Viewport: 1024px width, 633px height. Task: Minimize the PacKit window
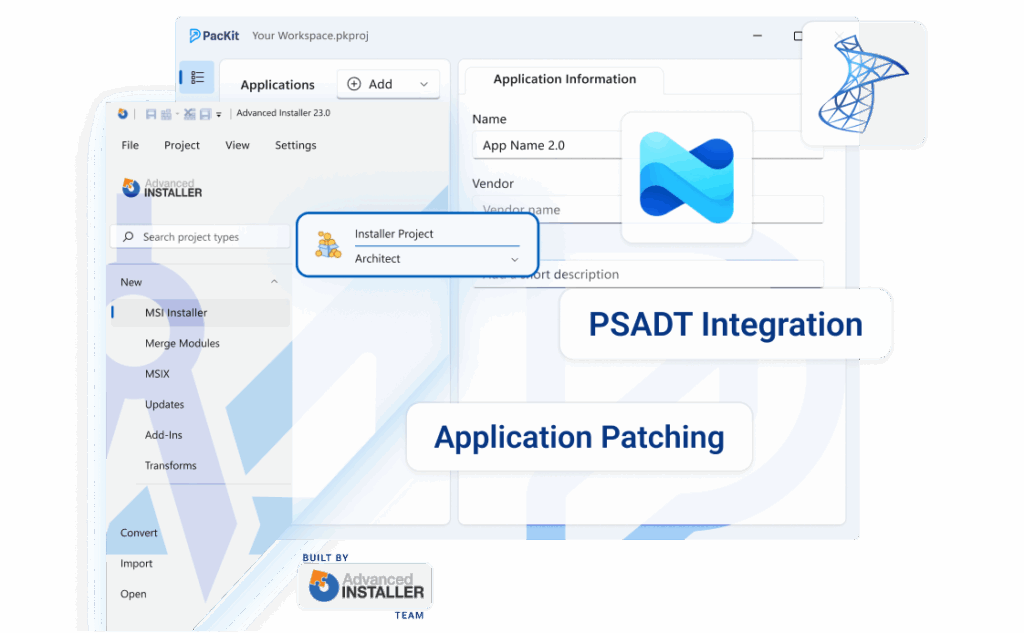tap(757, 35)
